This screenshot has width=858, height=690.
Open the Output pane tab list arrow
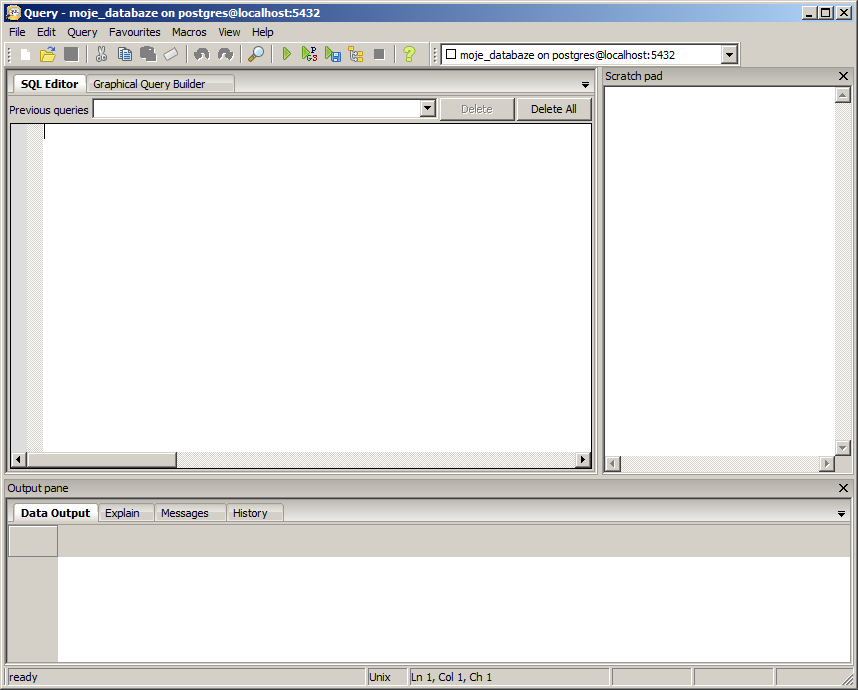[842, 513]
